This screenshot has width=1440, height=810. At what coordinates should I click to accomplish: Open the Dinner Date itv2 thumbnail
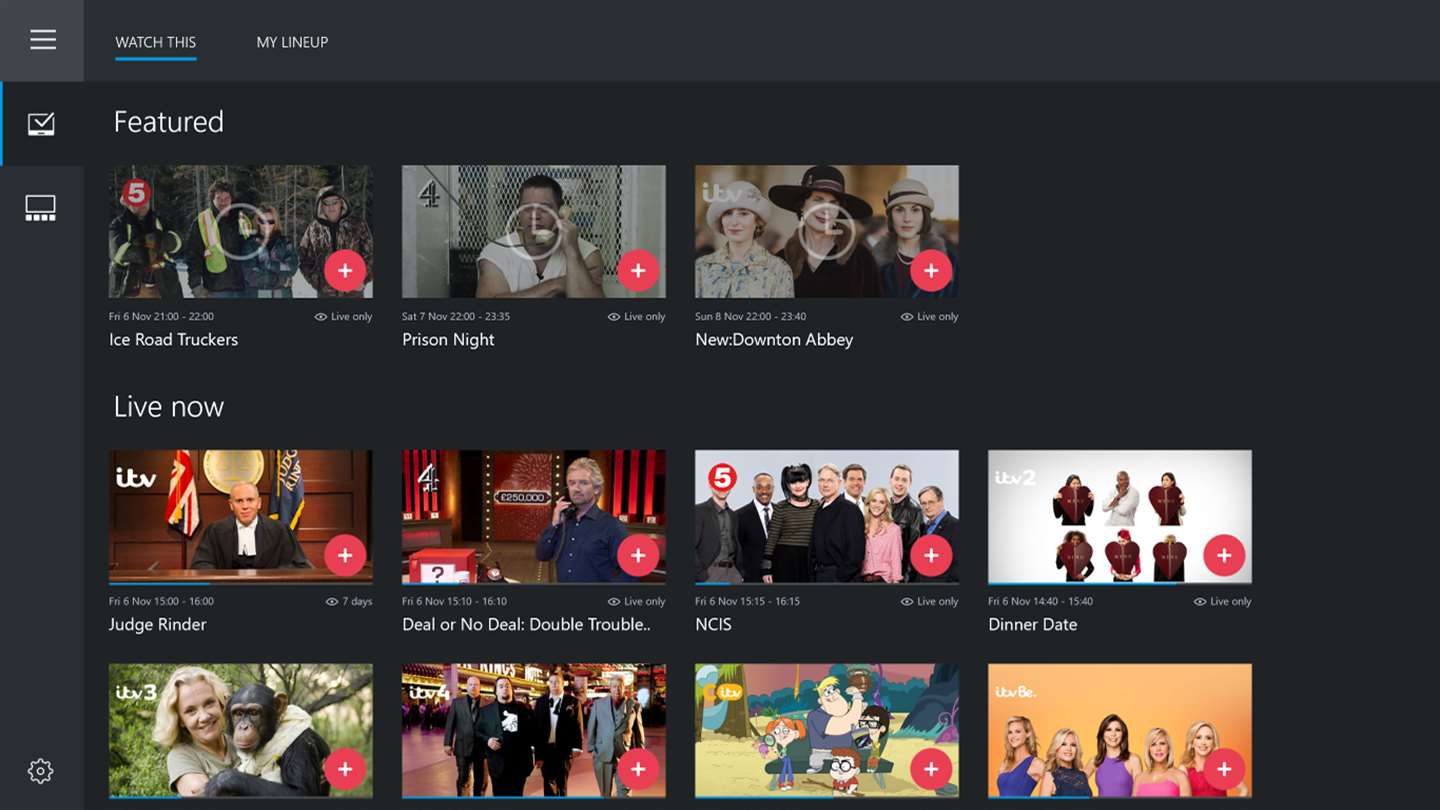click(x=1120, y=516)
